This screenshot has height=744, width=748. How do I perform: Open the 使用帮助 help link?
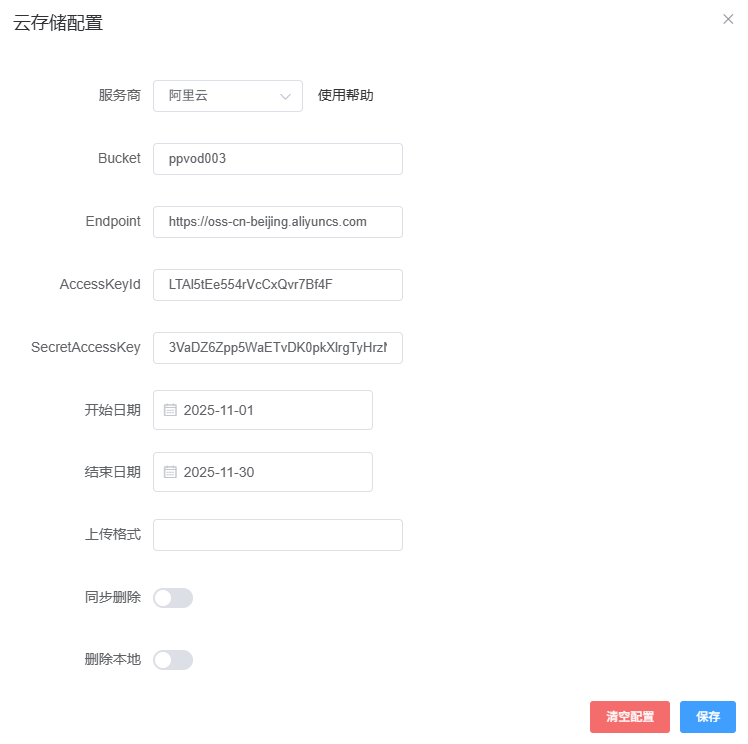pos(345,96)
